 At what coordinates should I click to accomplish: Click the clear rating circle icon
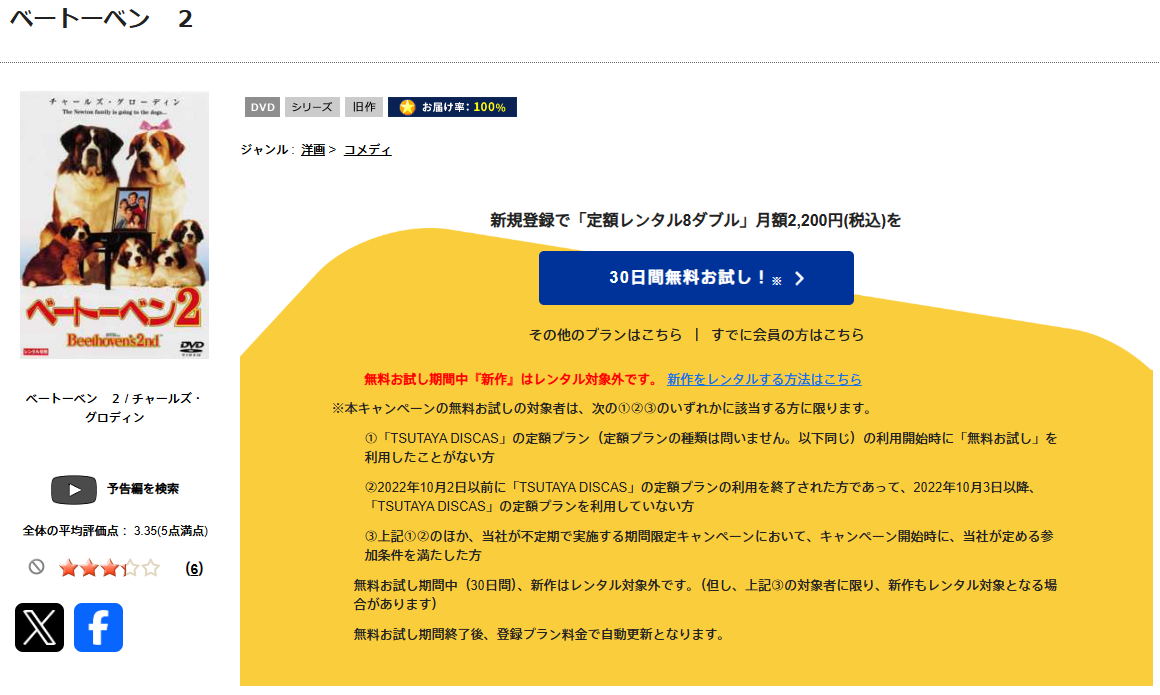coord(36,567)
